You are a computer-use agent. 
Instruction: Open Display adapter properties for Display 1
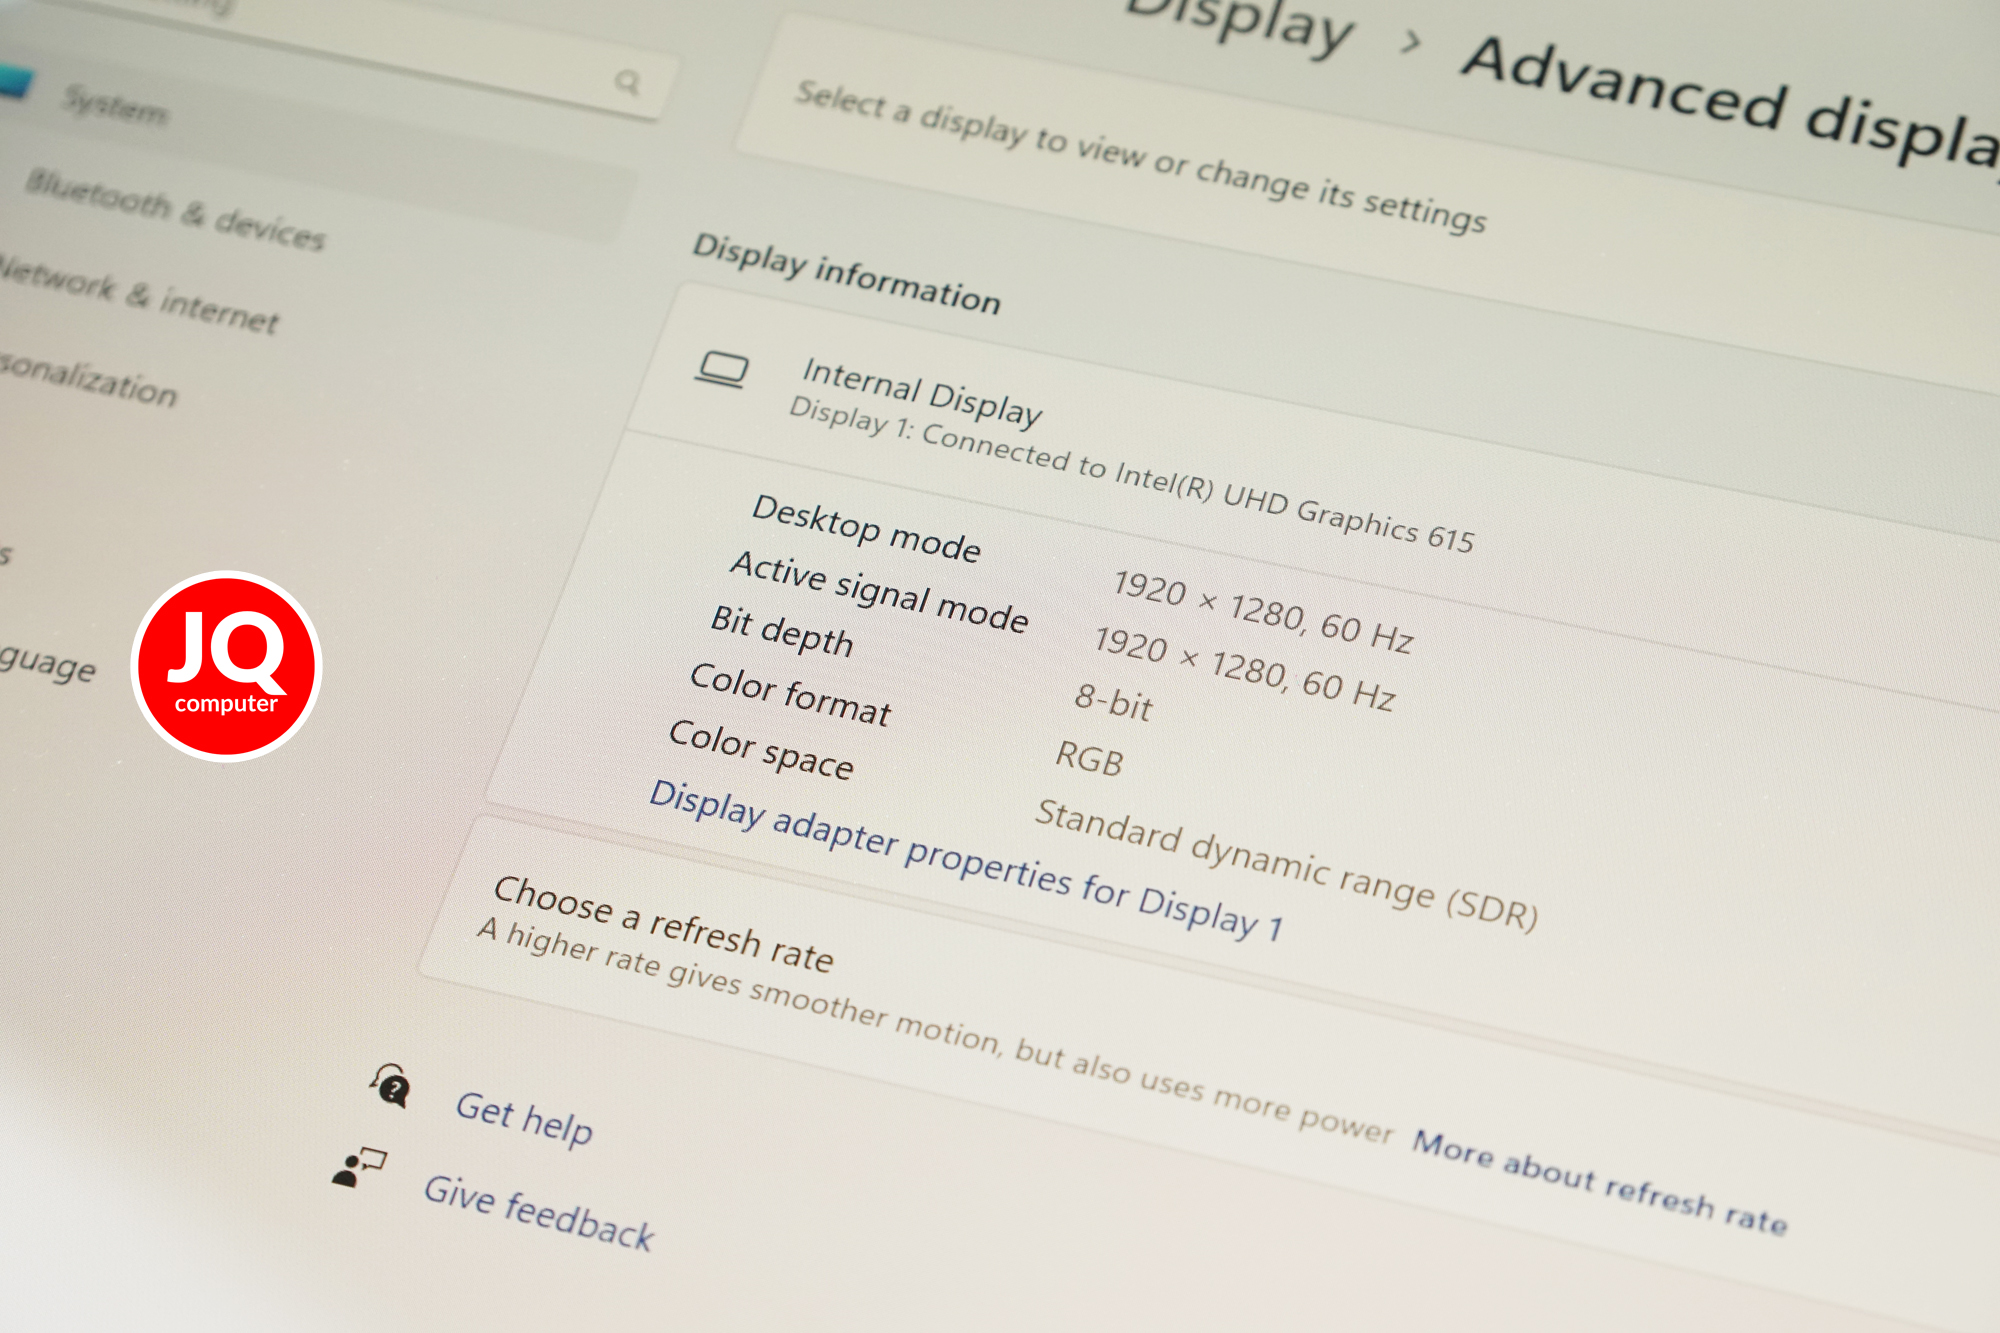coord(965,861)
